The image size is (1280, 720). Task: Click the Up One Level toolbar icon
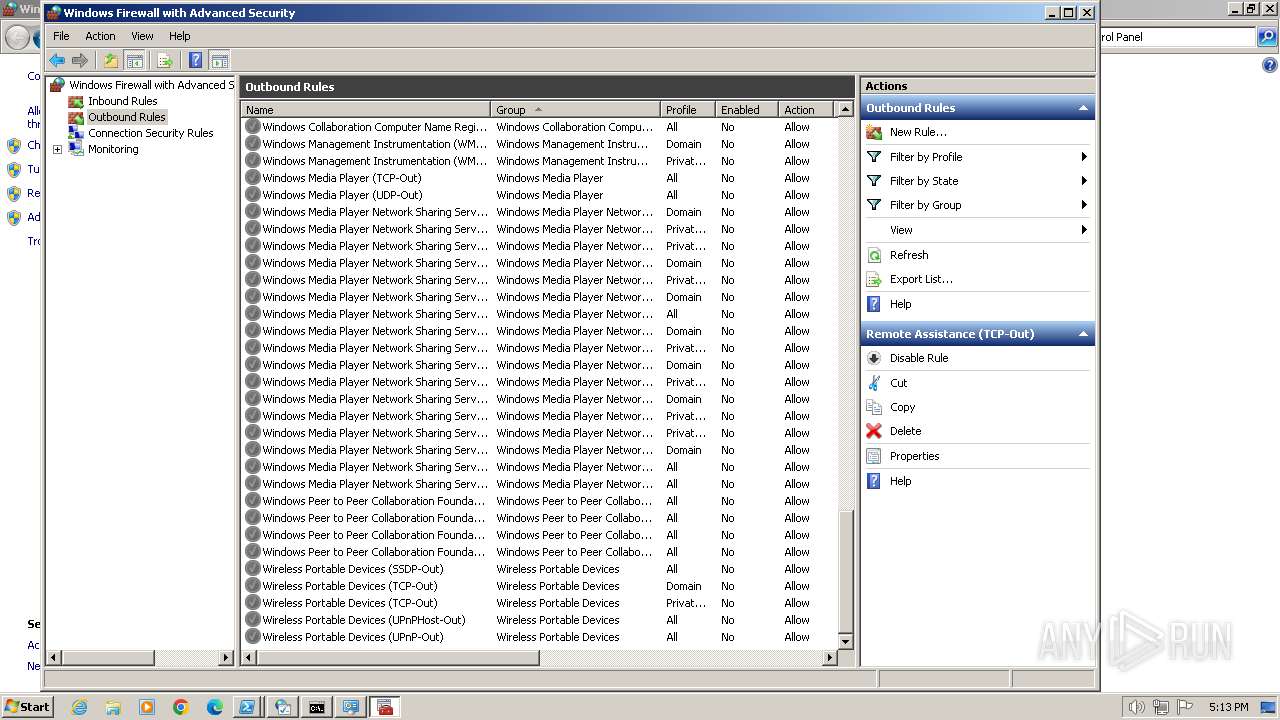pos(111,60)
